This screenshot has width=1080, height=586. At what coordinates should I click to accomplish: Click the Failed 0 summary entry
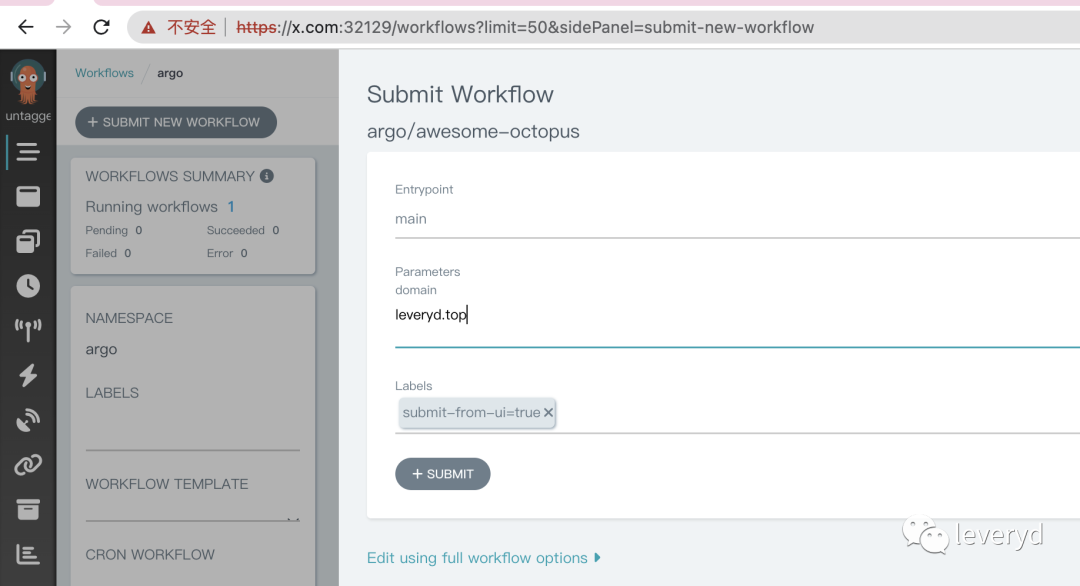click(108, 253)
